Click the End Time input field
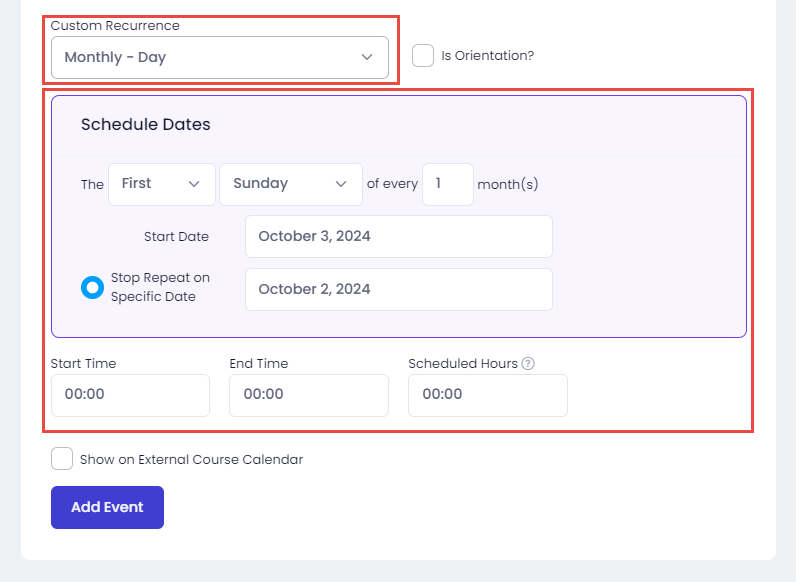 point(309,395)
